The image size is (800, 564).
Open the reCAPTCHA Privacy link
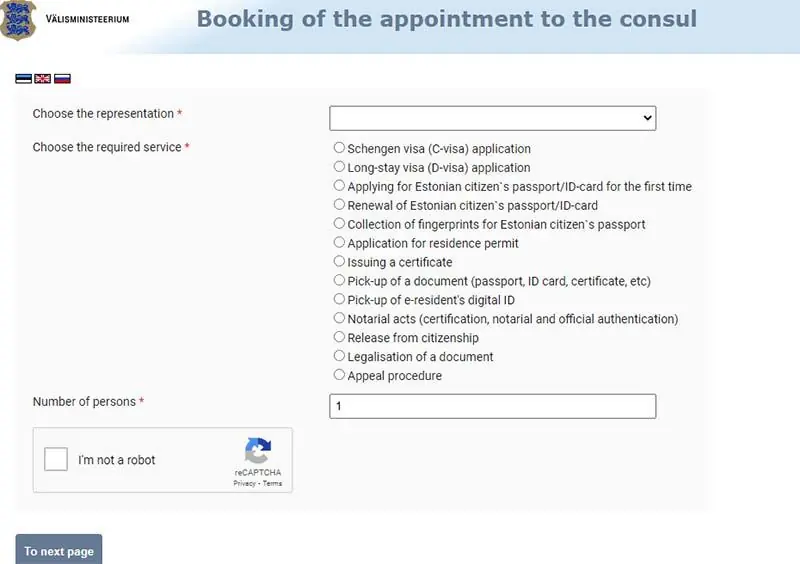(x=244, y=484)
